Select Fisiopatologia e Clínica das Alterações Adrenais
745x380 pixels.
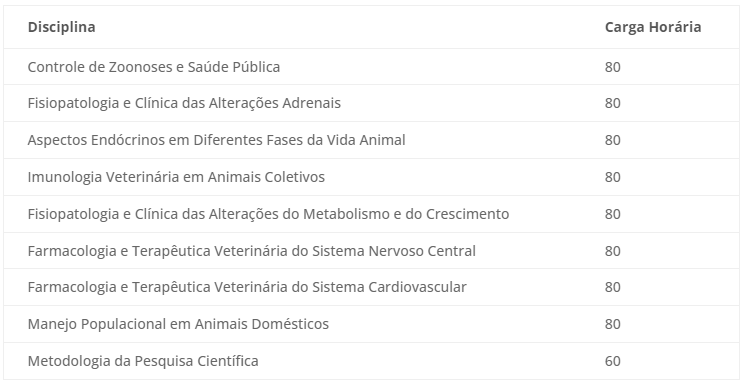click(184, 103)
